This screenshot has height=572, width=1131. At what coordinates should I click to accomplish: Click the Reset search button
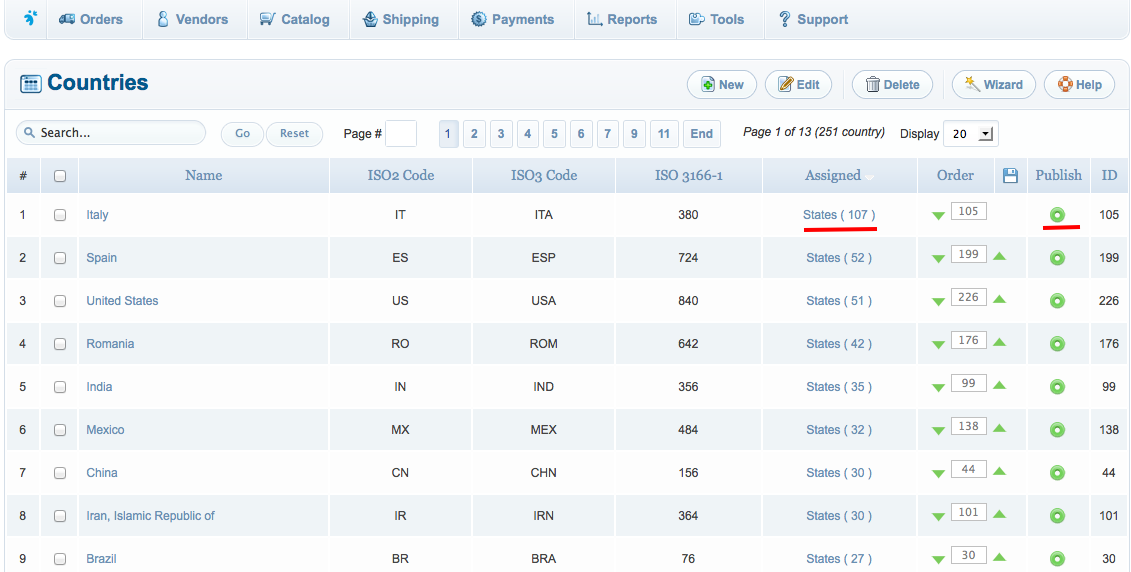click(294, 133)
